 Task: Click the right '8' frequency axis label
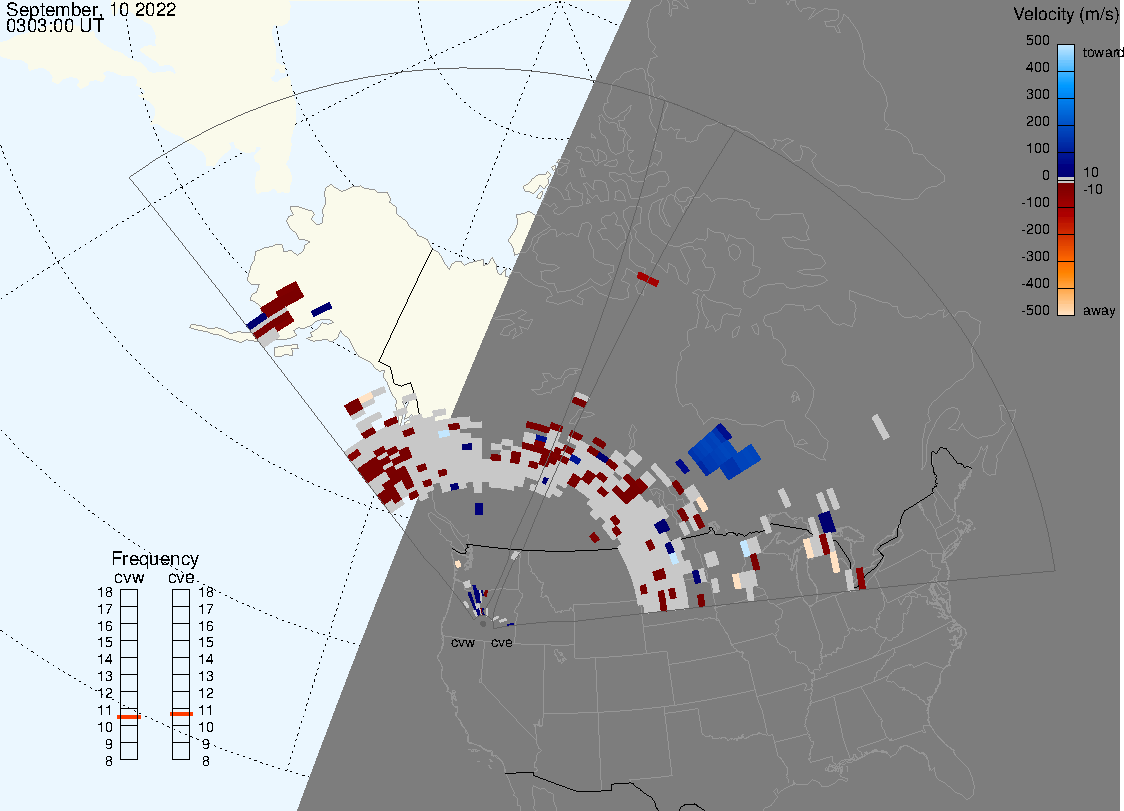pos(206,762)
